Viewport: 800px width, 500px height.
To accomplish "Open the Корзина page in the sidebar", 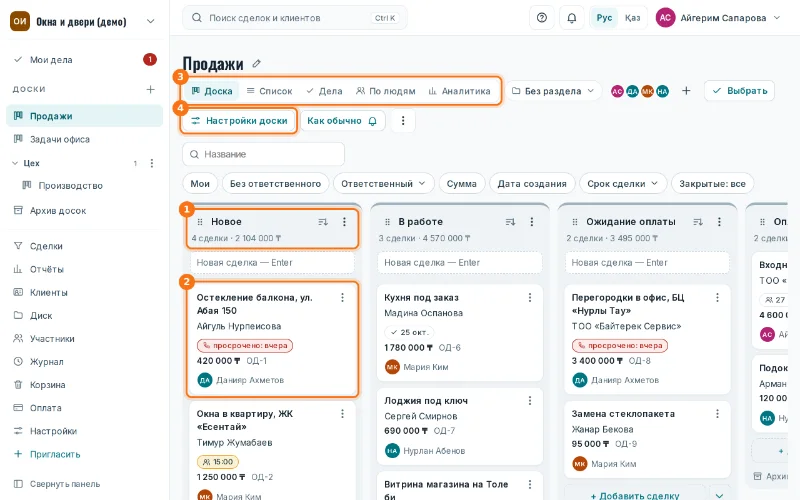I will click(84, 385).
